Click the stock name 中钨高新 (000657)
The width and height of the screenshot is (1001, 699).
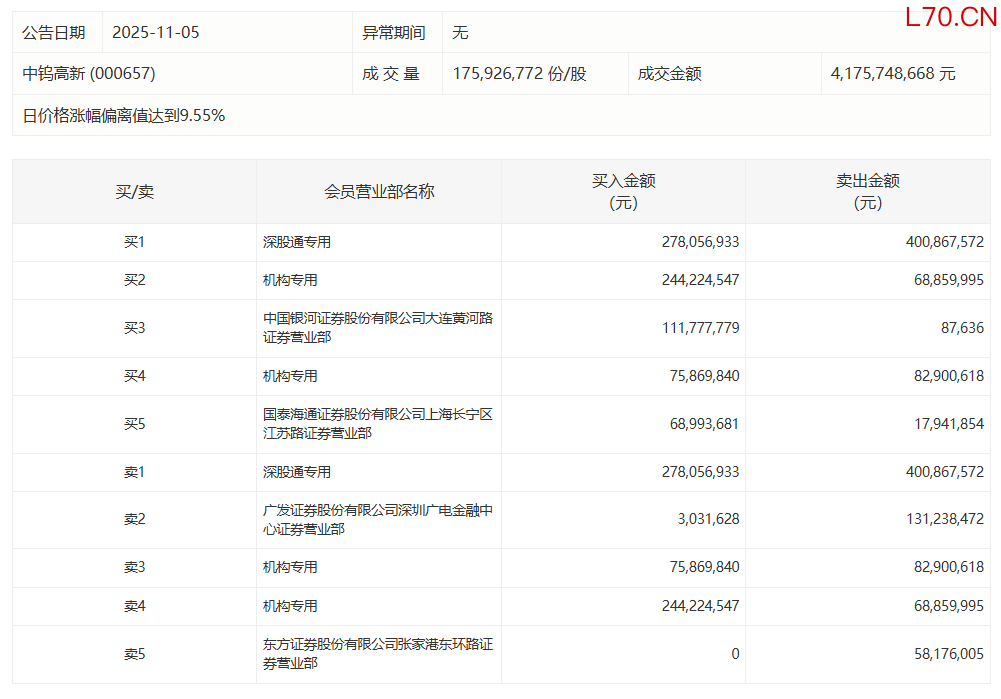point(89,74)
